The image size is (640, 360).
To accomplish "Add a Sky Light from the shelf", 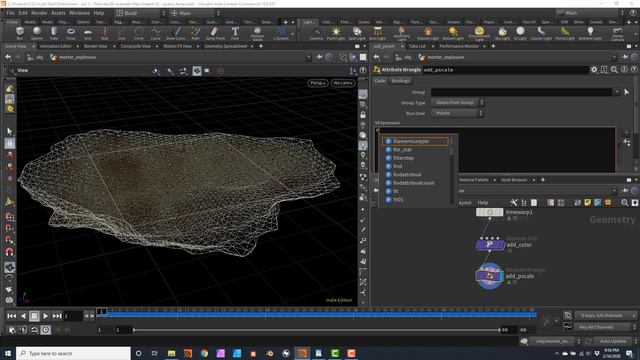I will pos(502,33).
